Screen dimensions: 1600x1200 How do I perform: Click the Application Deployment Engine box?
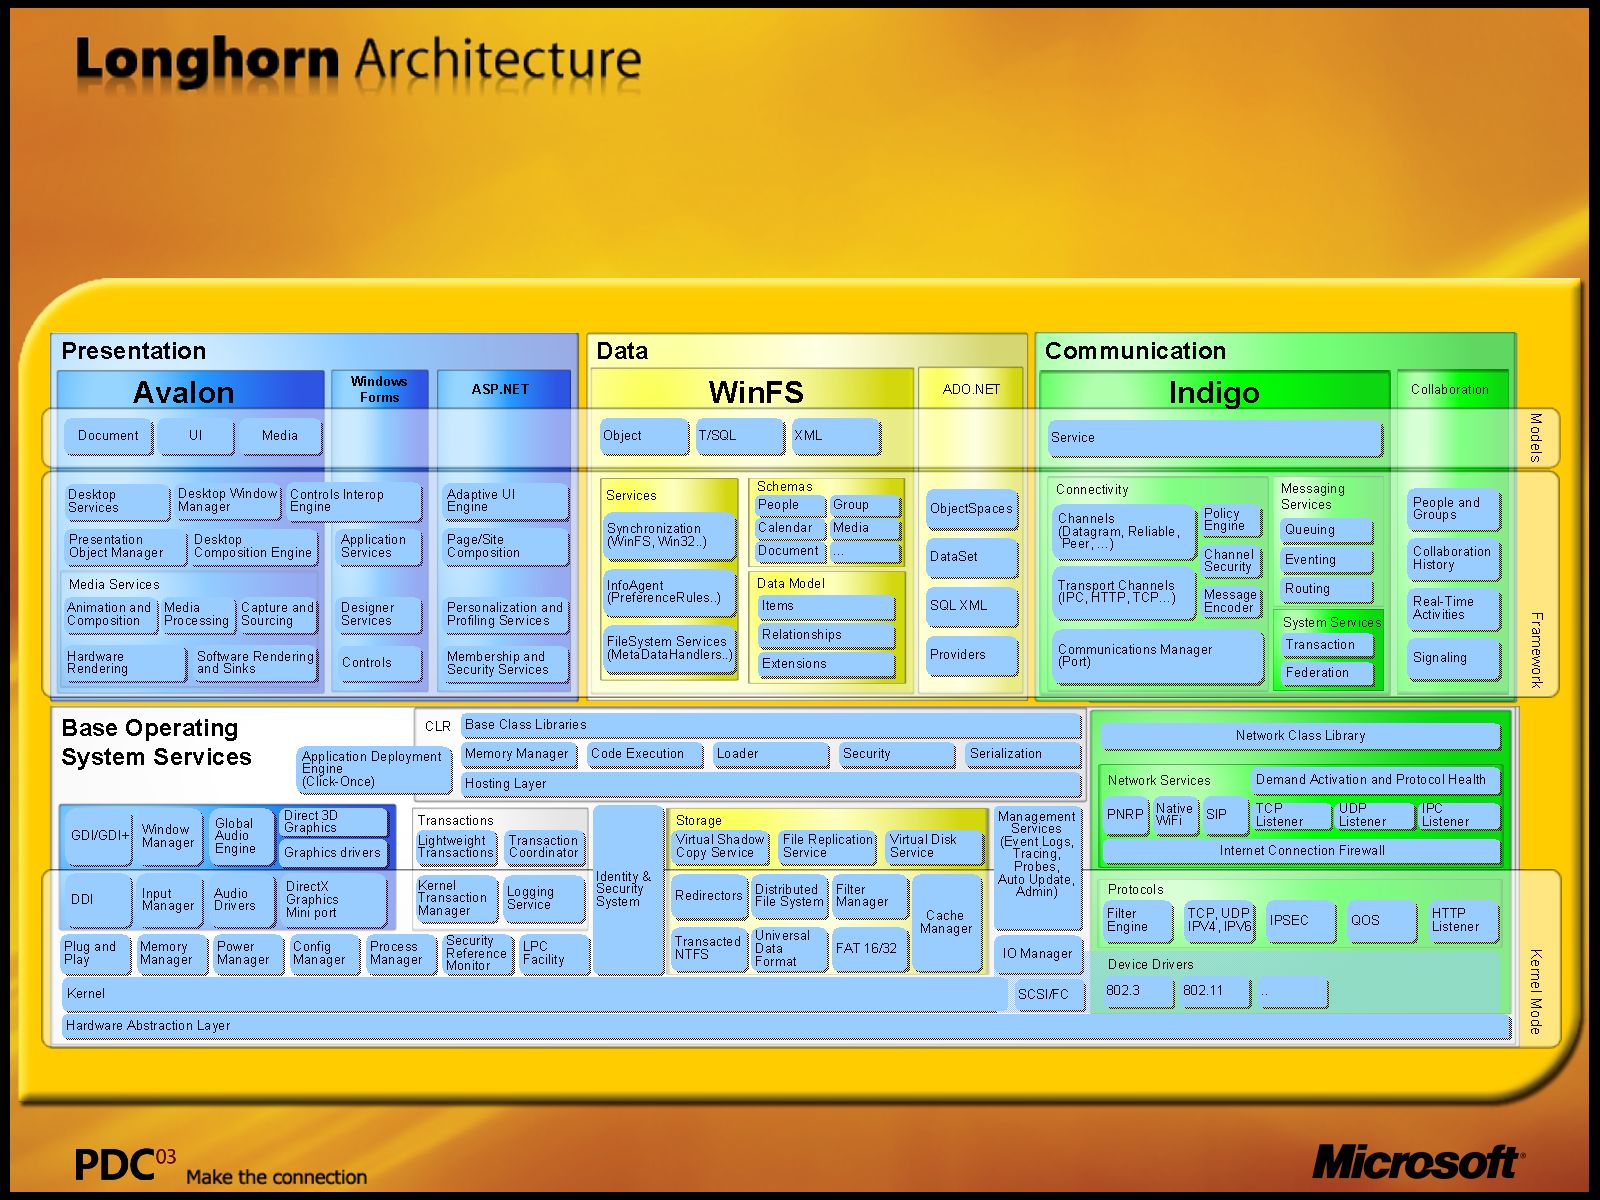pyautogui.click(x=373, y=769)
